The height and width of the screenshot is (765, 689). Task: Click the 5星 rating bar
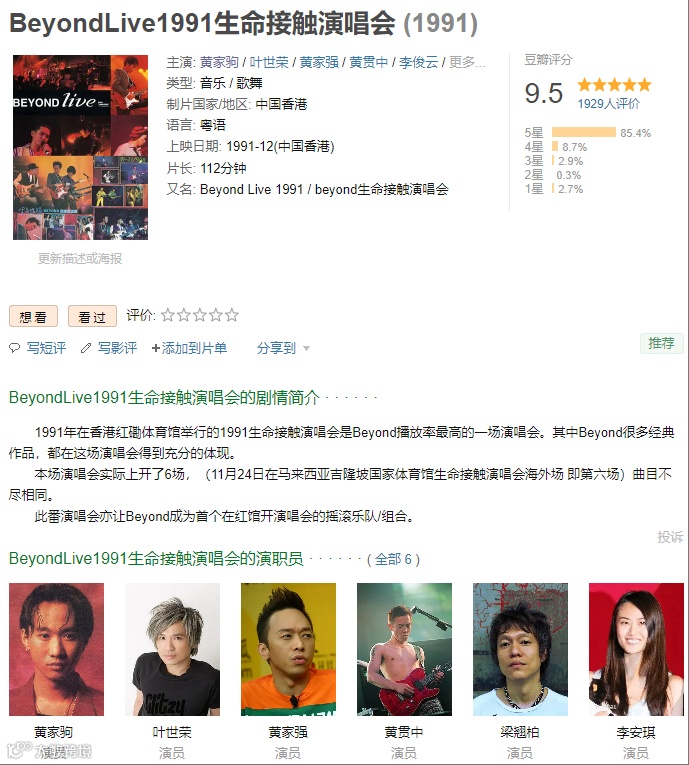pos(584,132)
